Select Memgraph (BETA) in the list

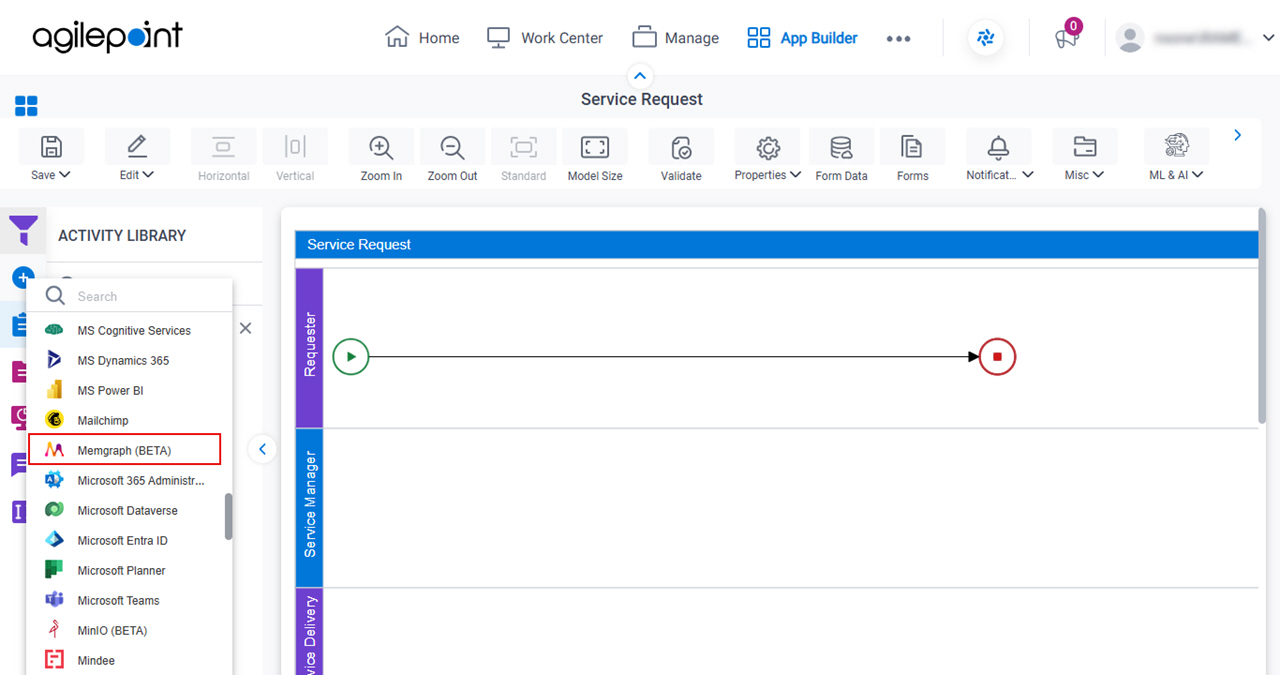pyautogui.click(x=124, y=450)
